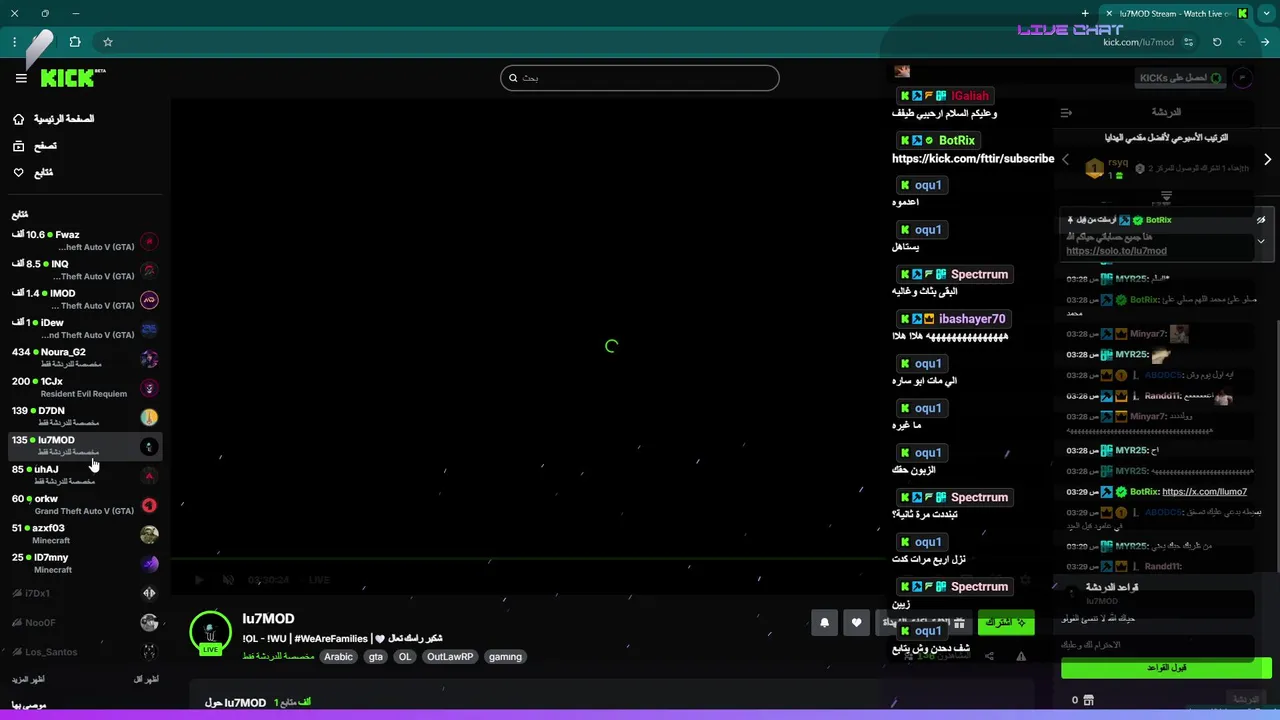
Task: Click the OutLawRP tag
Action: 450,657
